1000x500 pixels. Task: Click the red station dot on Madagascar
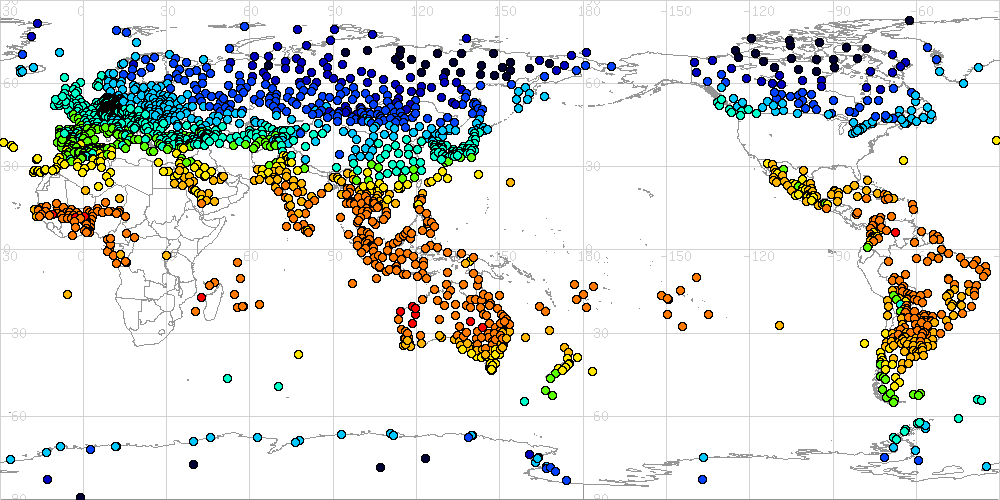coord(201,297)
